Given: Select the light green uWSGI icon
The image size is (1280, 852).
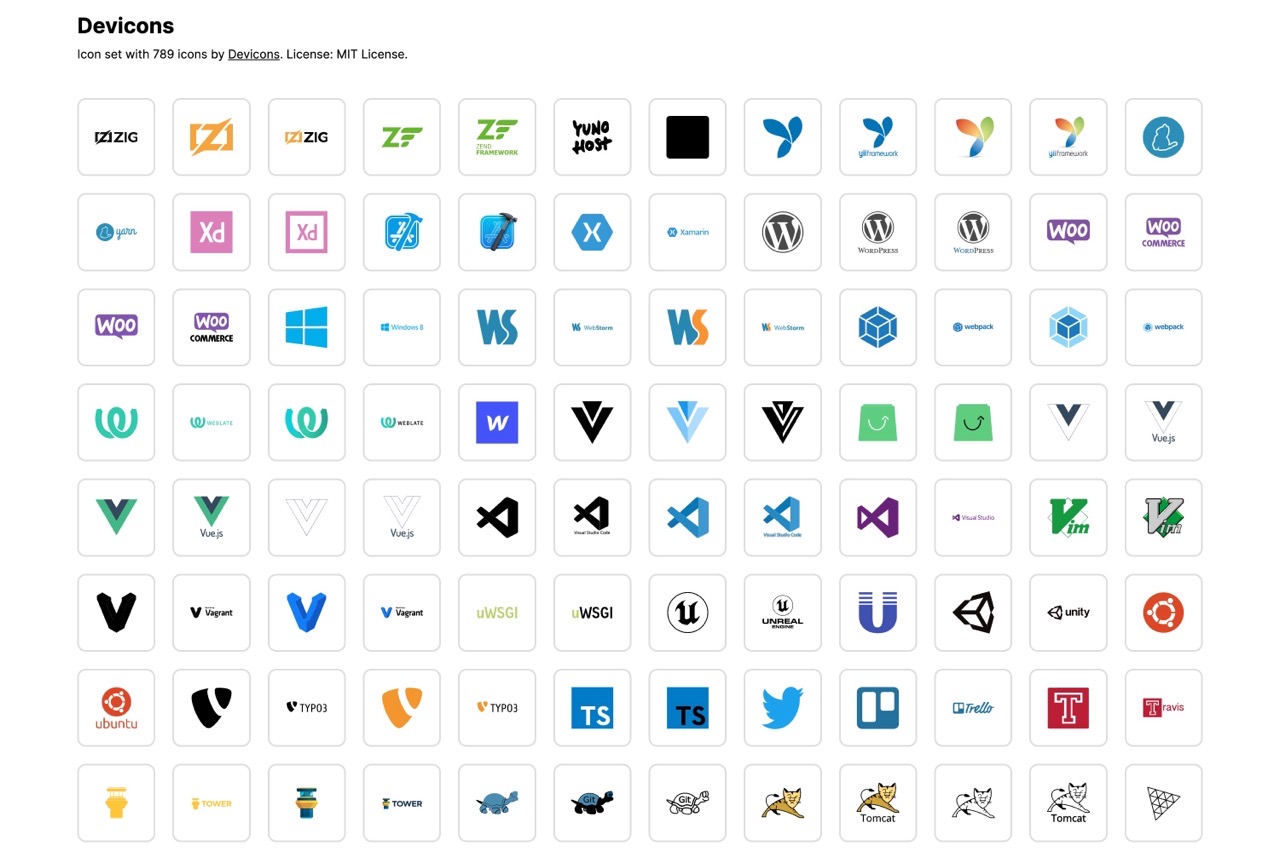Looking at the screenshot, I should tap(497, 613).
